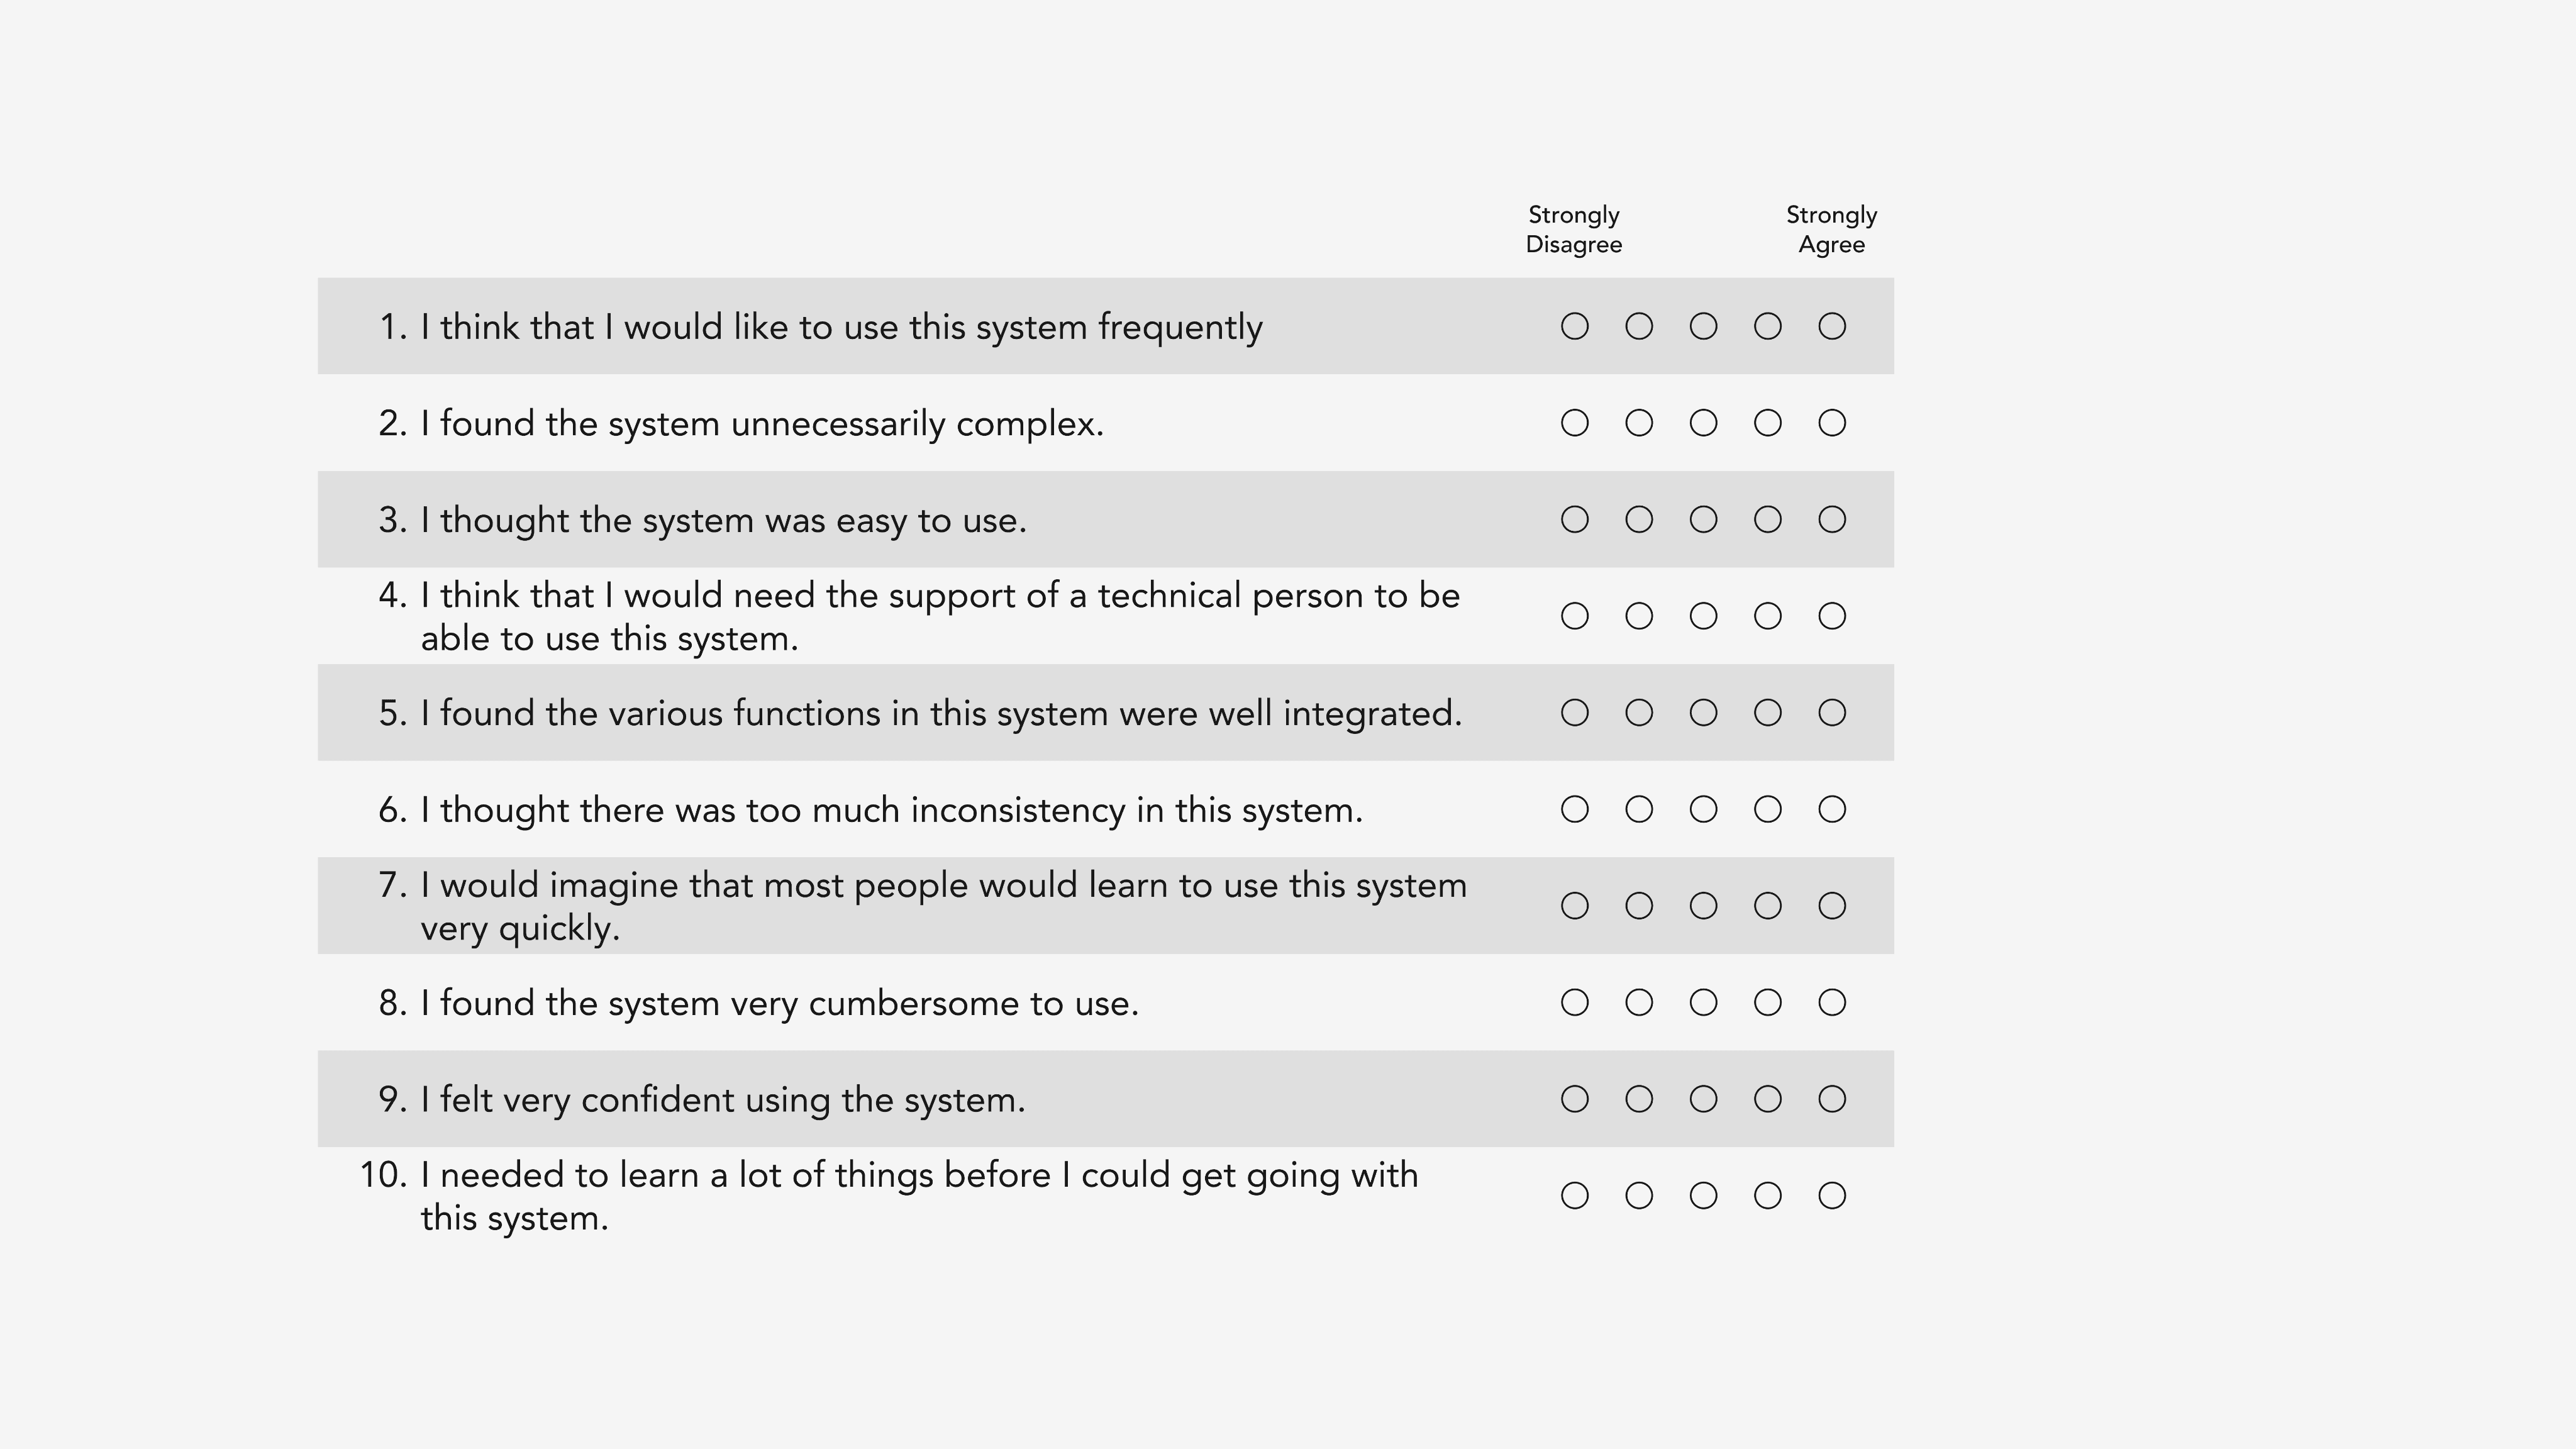This screenshot has height=1449, width=2576.
Task: Click the 'Strongly Agree' column header label
Action: [1832, 230]
